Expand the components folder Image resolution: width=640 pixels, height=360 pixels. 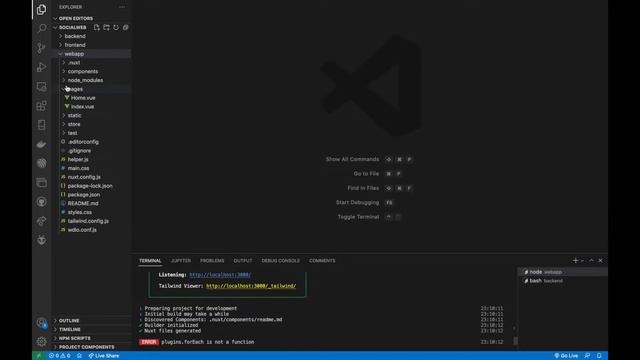click(x=82, y=71)
